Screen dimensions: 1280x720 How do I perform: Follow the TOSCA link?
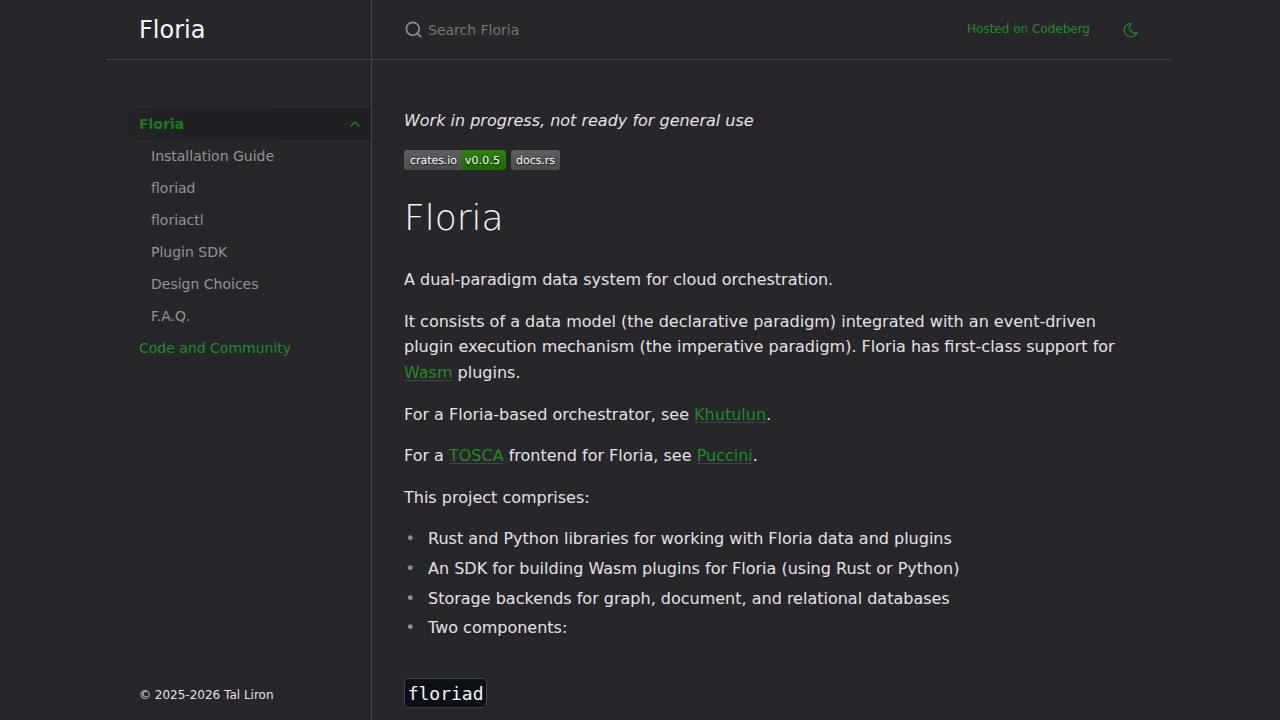pos(476,455)
